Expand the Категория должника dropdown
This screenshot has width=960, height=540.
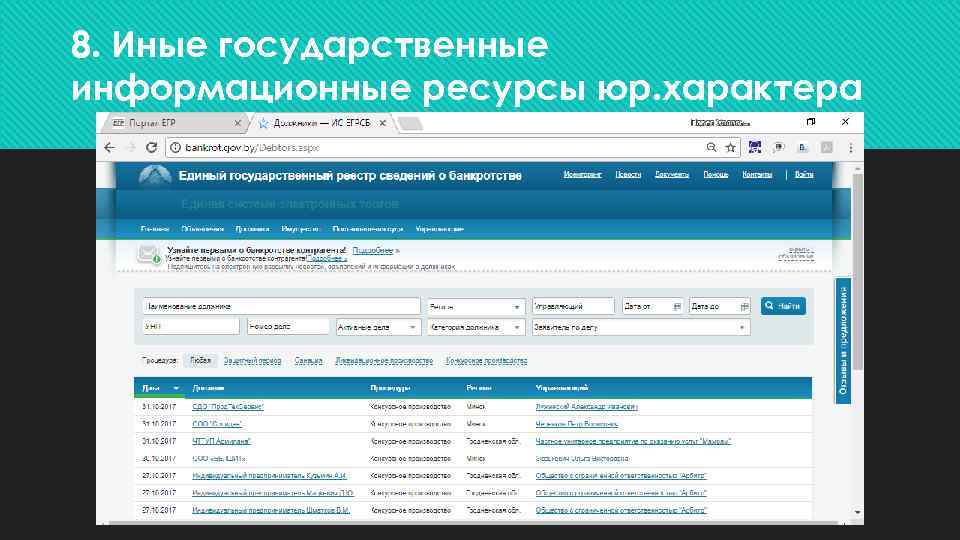tap(476, 327)
